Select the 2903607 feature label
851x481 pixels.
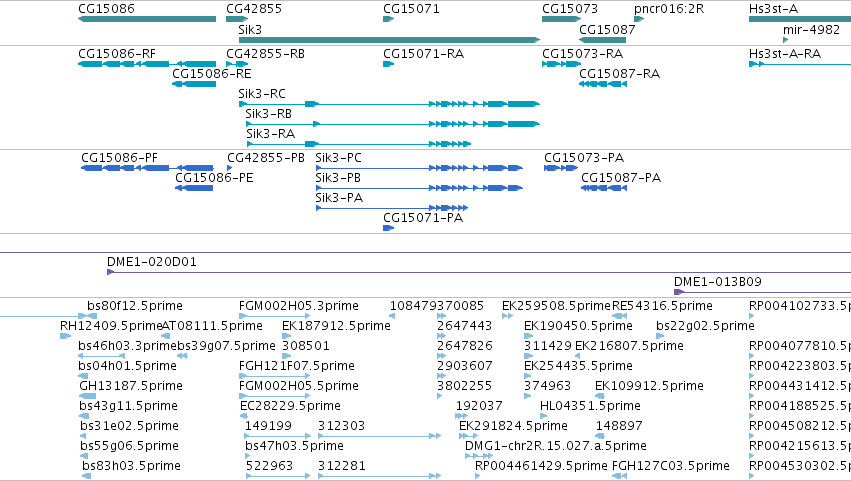(465, 366)
